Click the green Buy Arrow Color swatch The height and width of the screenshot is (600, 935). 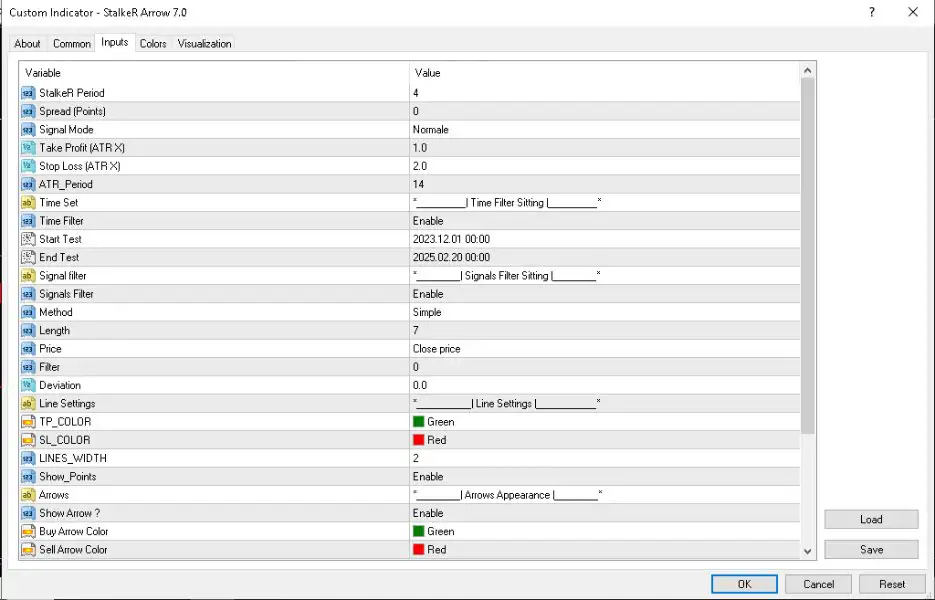419,531
